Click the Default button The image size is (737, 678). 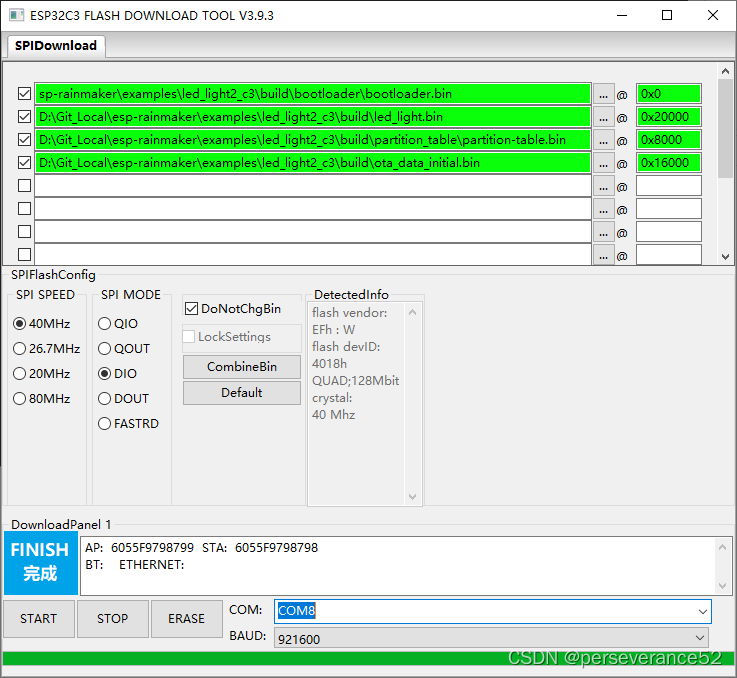point(242,393)
